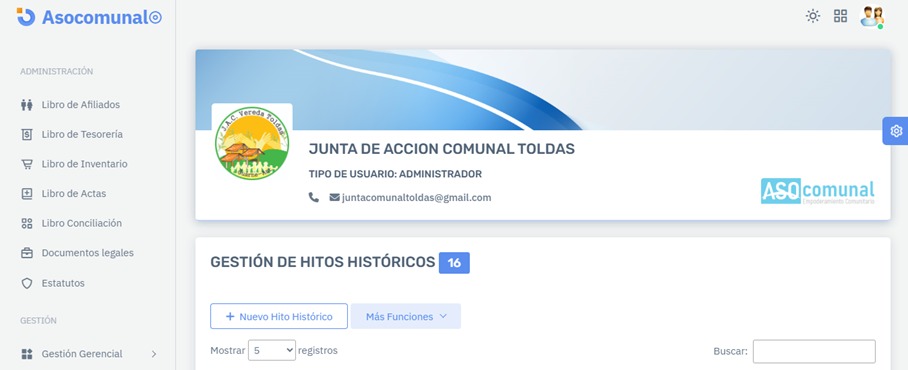Click the Libro de Afiliados people icon

27,105
